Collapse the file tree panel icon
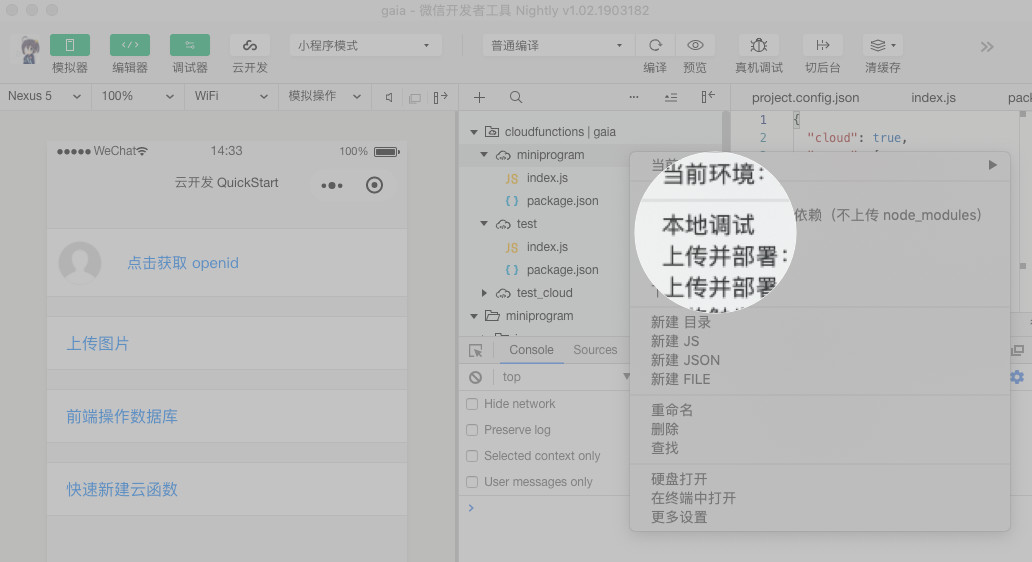The width and height of the screenshot is (1032, 562). [x=708, y=97]
